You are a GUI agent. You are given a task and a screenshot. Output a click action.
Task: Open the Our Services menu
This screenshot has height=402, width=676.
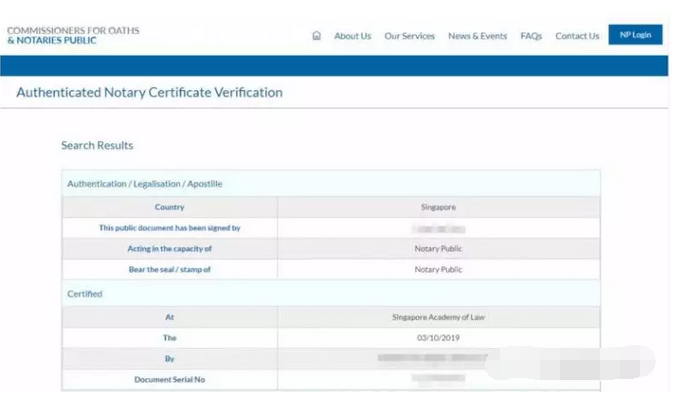click(410, 36)
